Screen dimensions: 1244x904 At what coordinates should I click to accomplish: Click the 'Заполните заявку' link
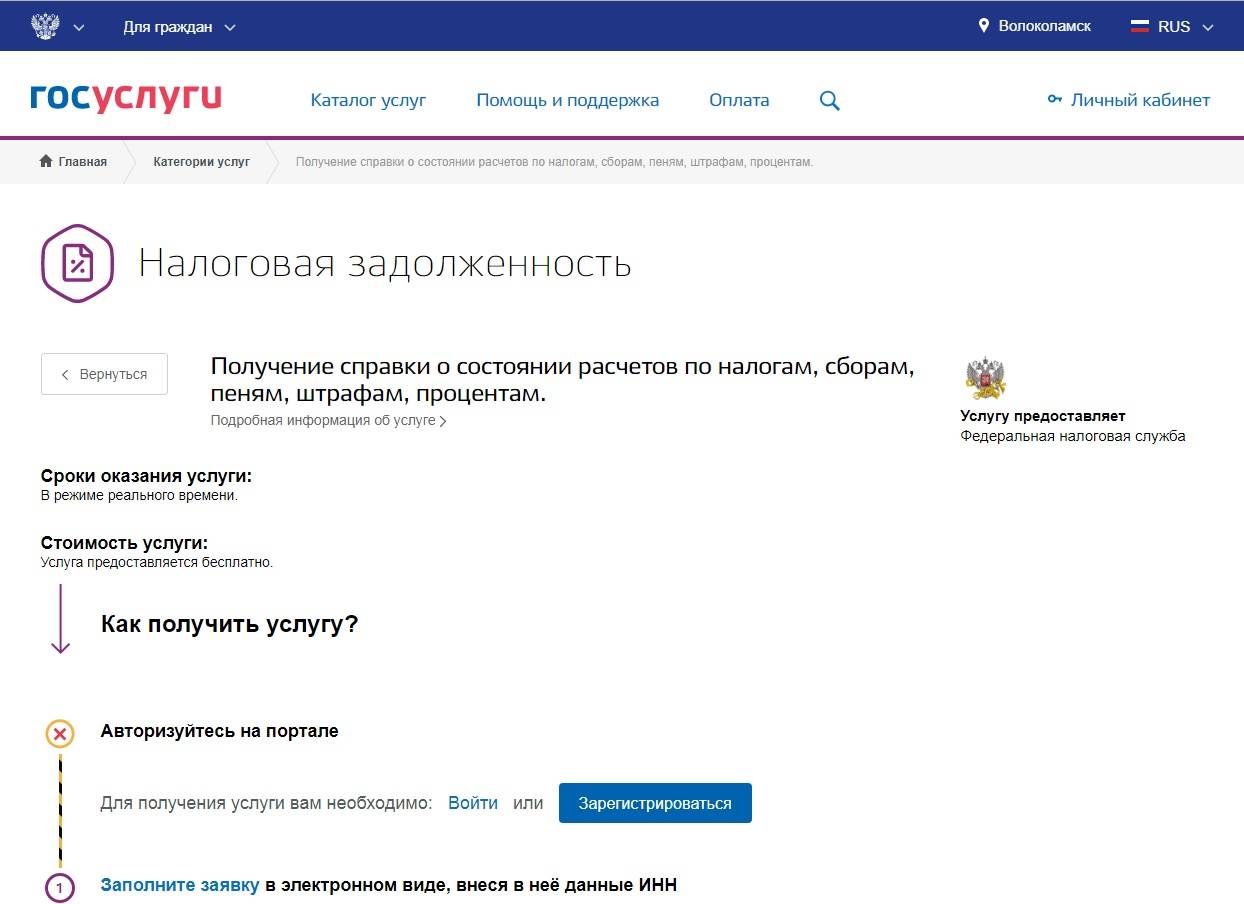tap(180, 885)
